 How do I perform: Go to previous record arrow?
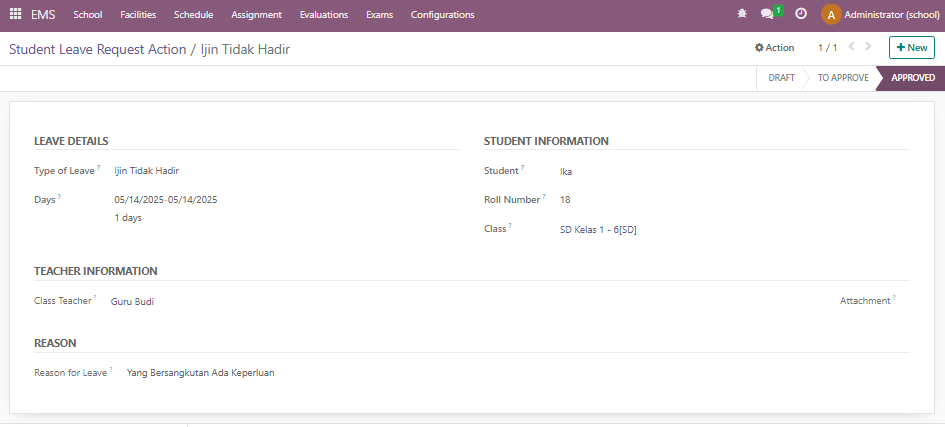click(852, 46)
